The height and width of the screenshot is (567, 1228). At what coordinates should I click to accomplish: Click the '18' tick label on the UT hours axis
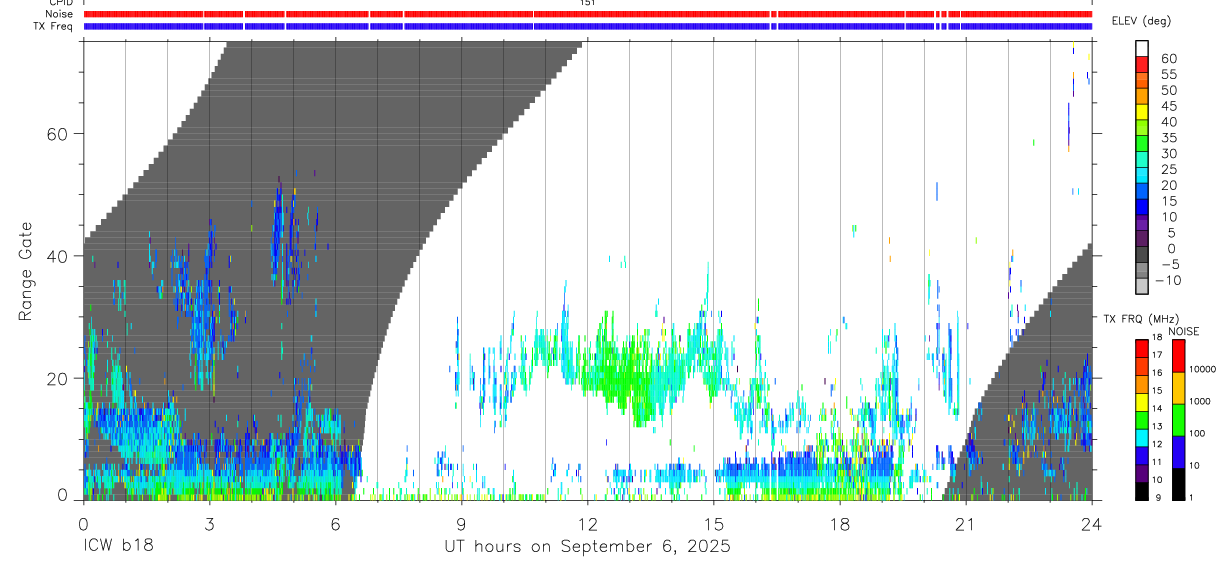click(839, 522)
